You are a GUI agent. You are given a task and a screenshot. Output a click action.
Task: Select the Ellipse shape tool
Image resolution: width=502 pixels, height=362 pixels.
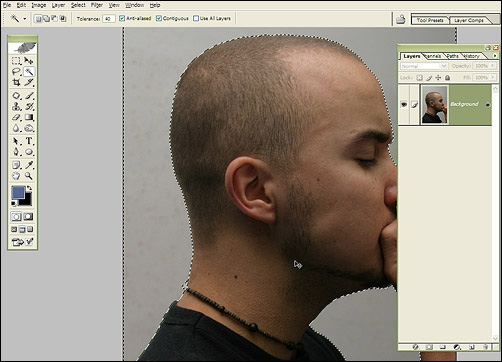coord(29,152)
